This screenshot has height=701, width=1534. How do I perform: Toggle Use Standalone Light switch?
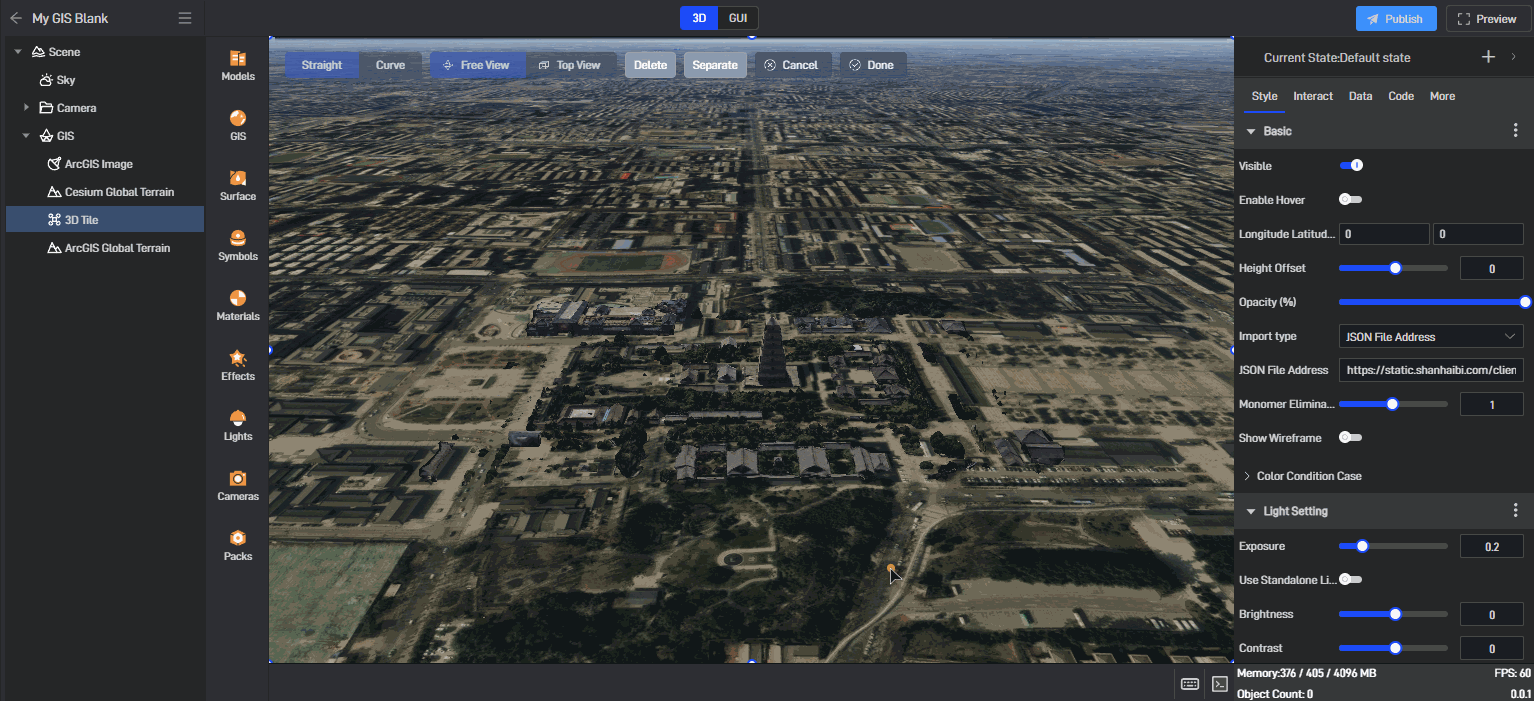click(1351, 579)
